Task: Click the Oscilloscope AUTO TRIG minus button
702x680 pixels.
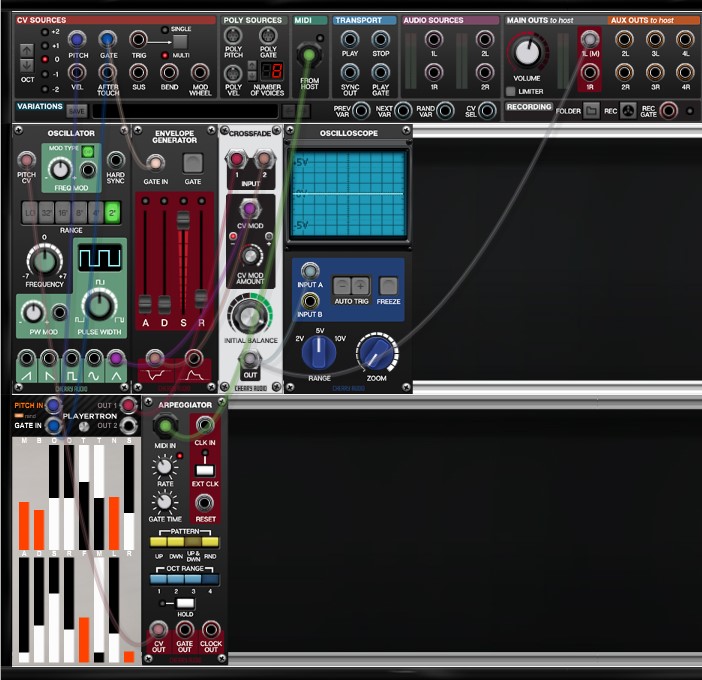Action: coord(342,286)
